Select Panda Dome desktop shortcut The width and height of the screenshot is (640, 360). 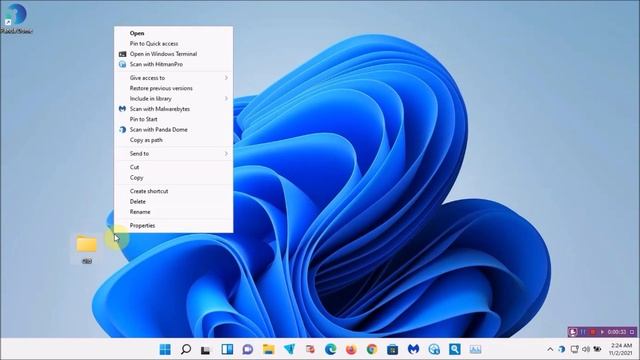tap(16, 18)
